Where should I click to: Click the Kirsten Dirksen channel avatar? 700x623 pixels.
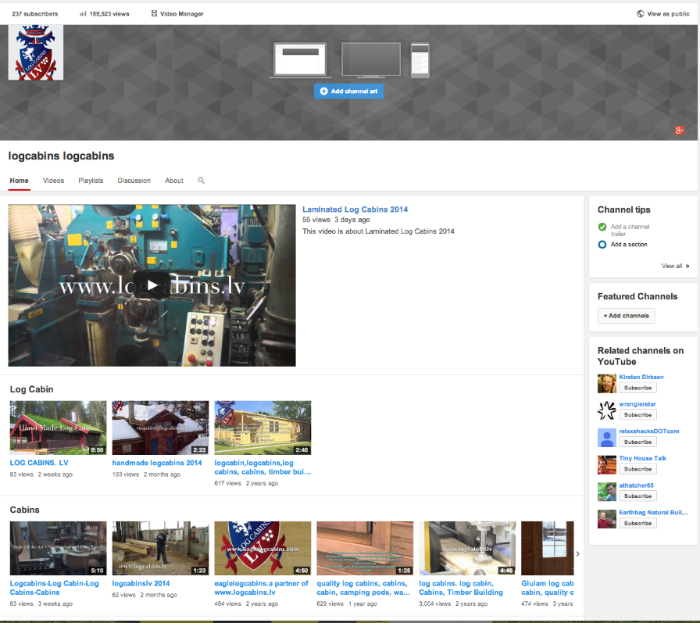pos(607,383)
